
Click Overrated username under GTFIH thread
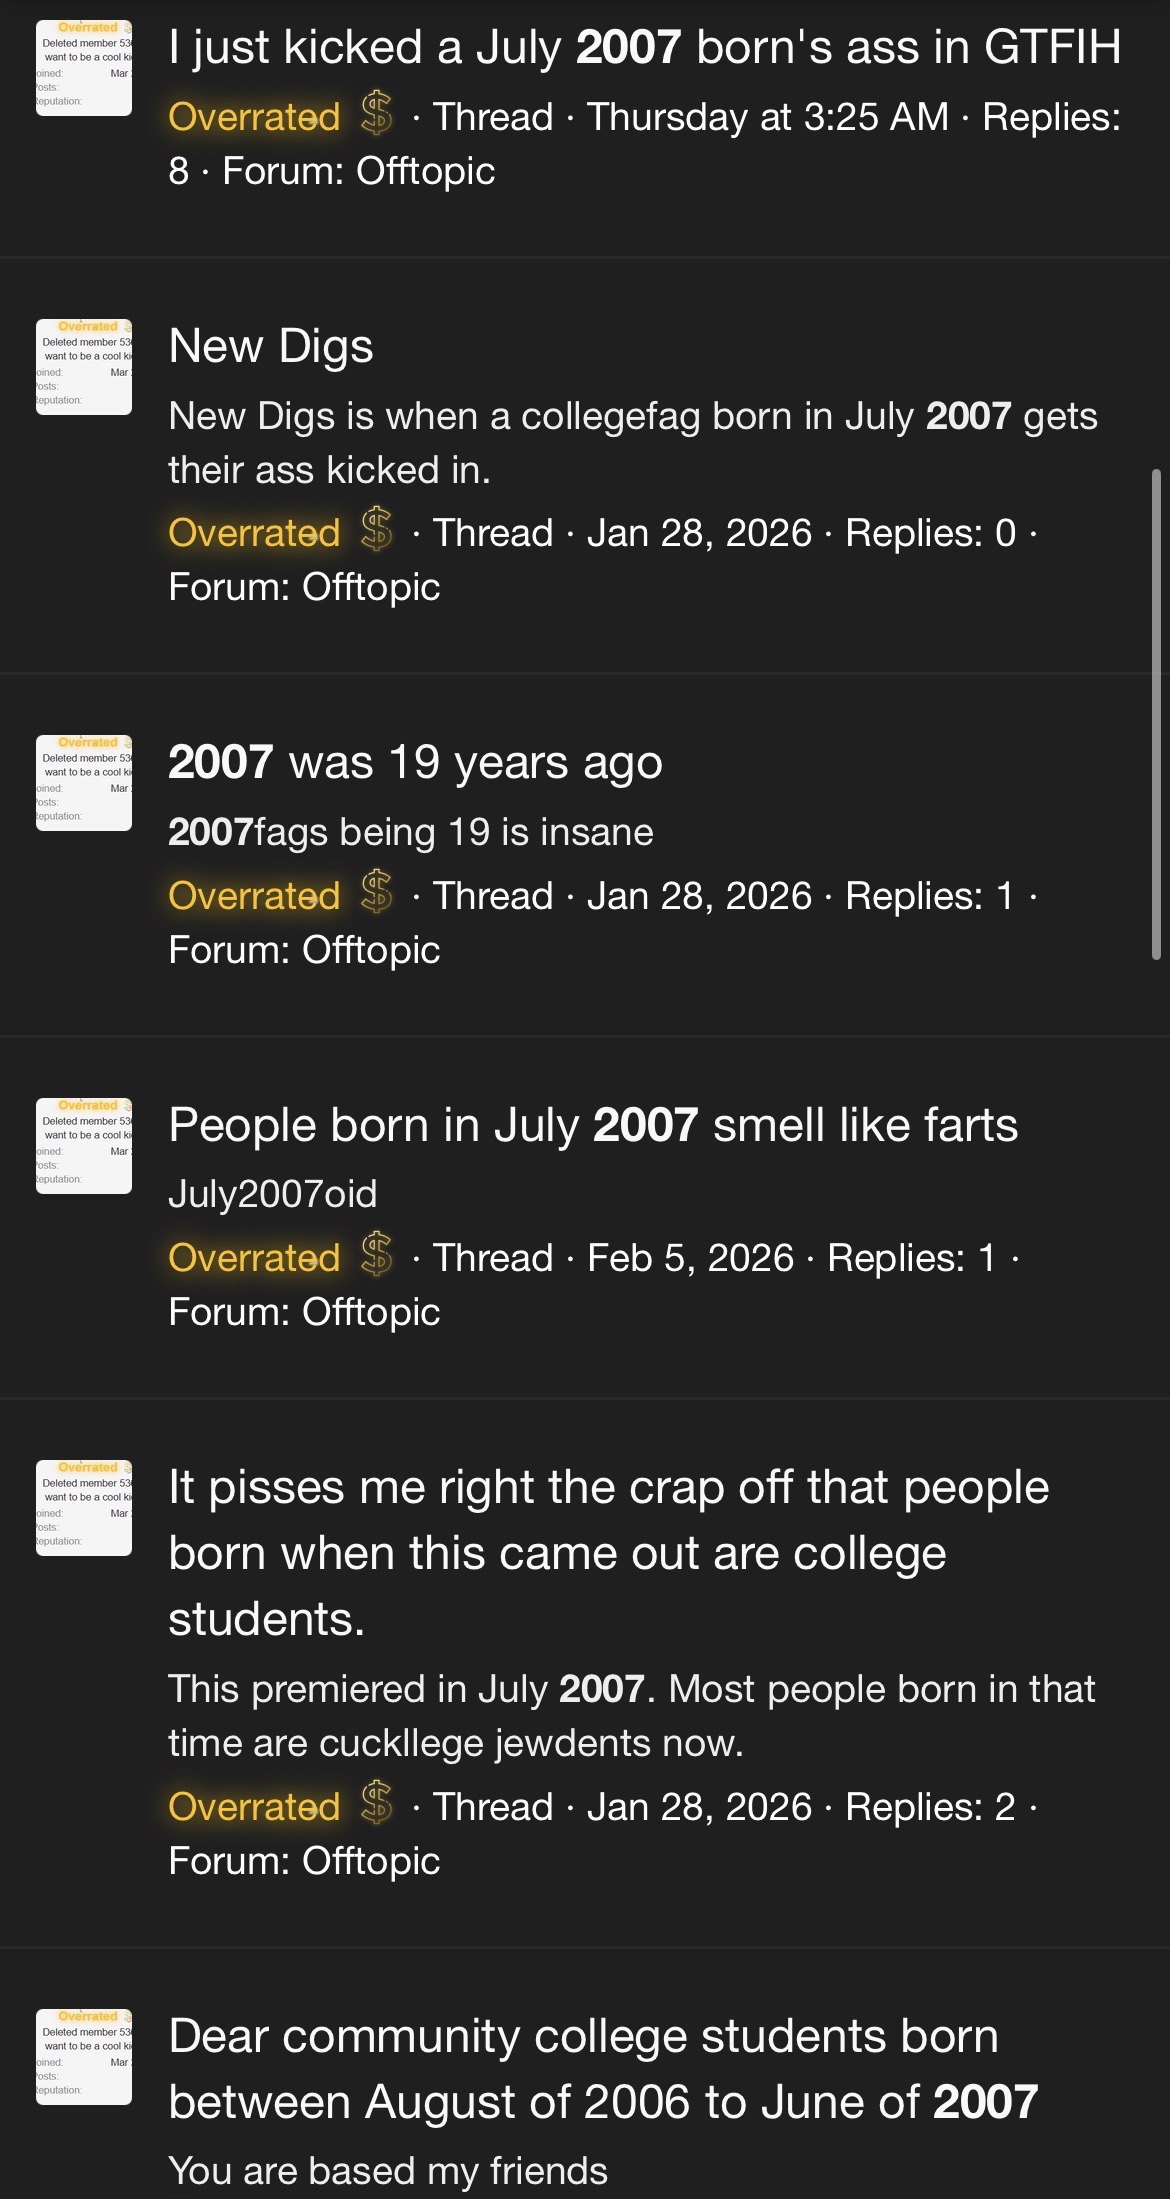pyautogui.click(x=254, y=117)
